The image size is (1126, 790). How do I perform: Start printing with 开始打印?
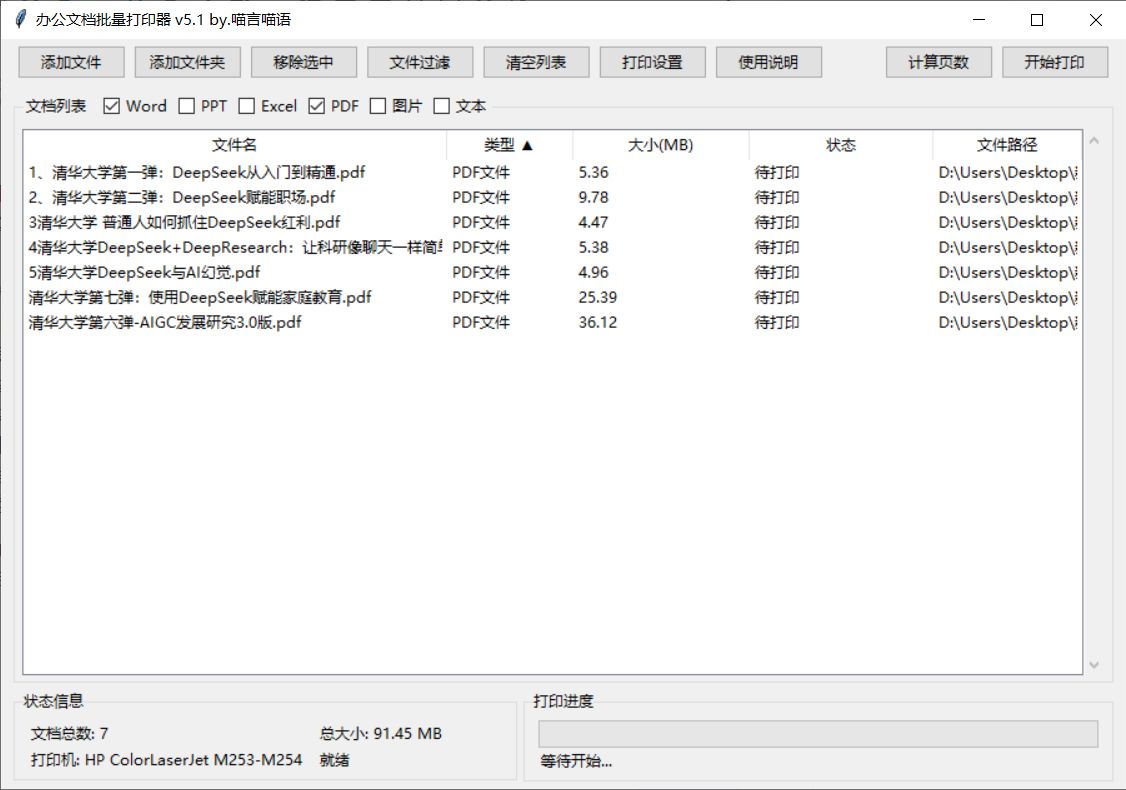(1055, 62)
